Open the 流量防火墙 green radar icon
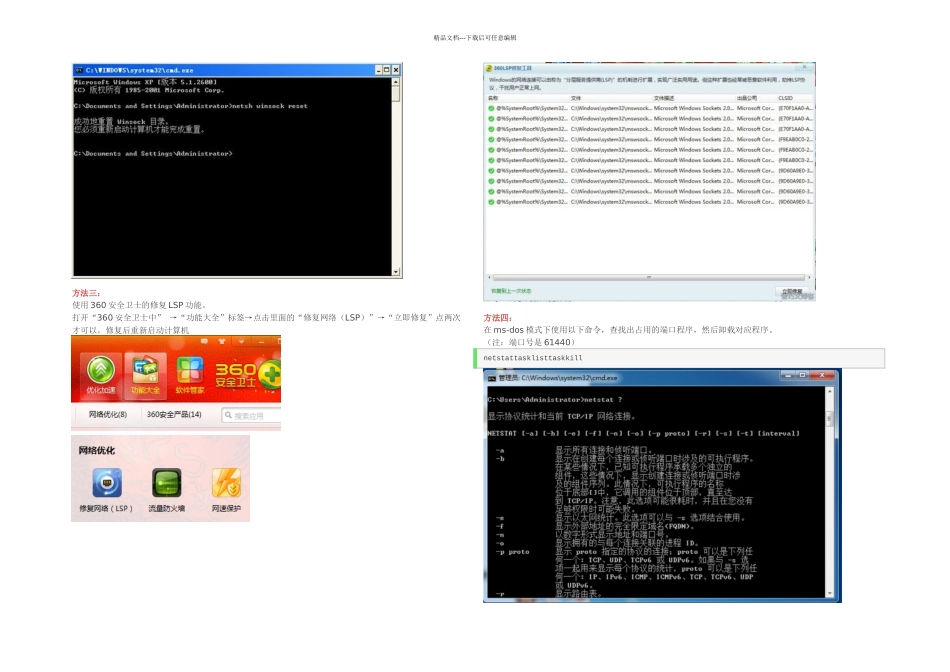Screen dimensions: 950x672 tap(166, 484)
